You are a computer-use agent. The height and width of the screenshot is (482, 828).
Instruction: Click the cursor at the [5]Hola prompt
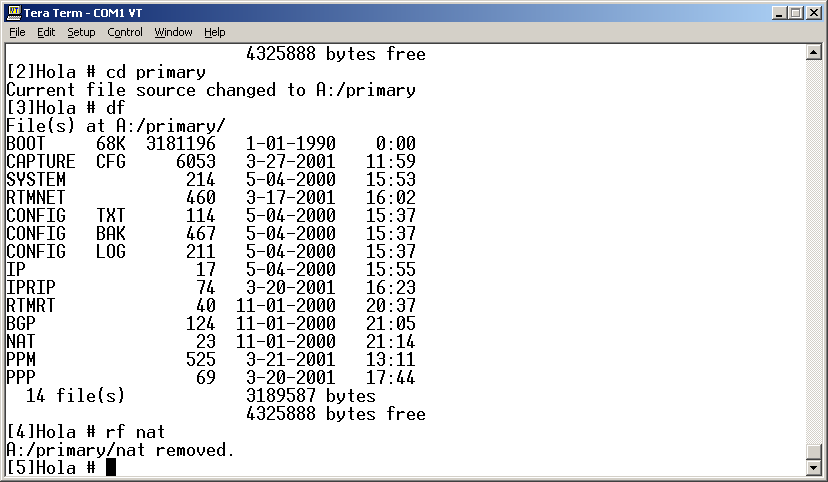click(111, 468)
